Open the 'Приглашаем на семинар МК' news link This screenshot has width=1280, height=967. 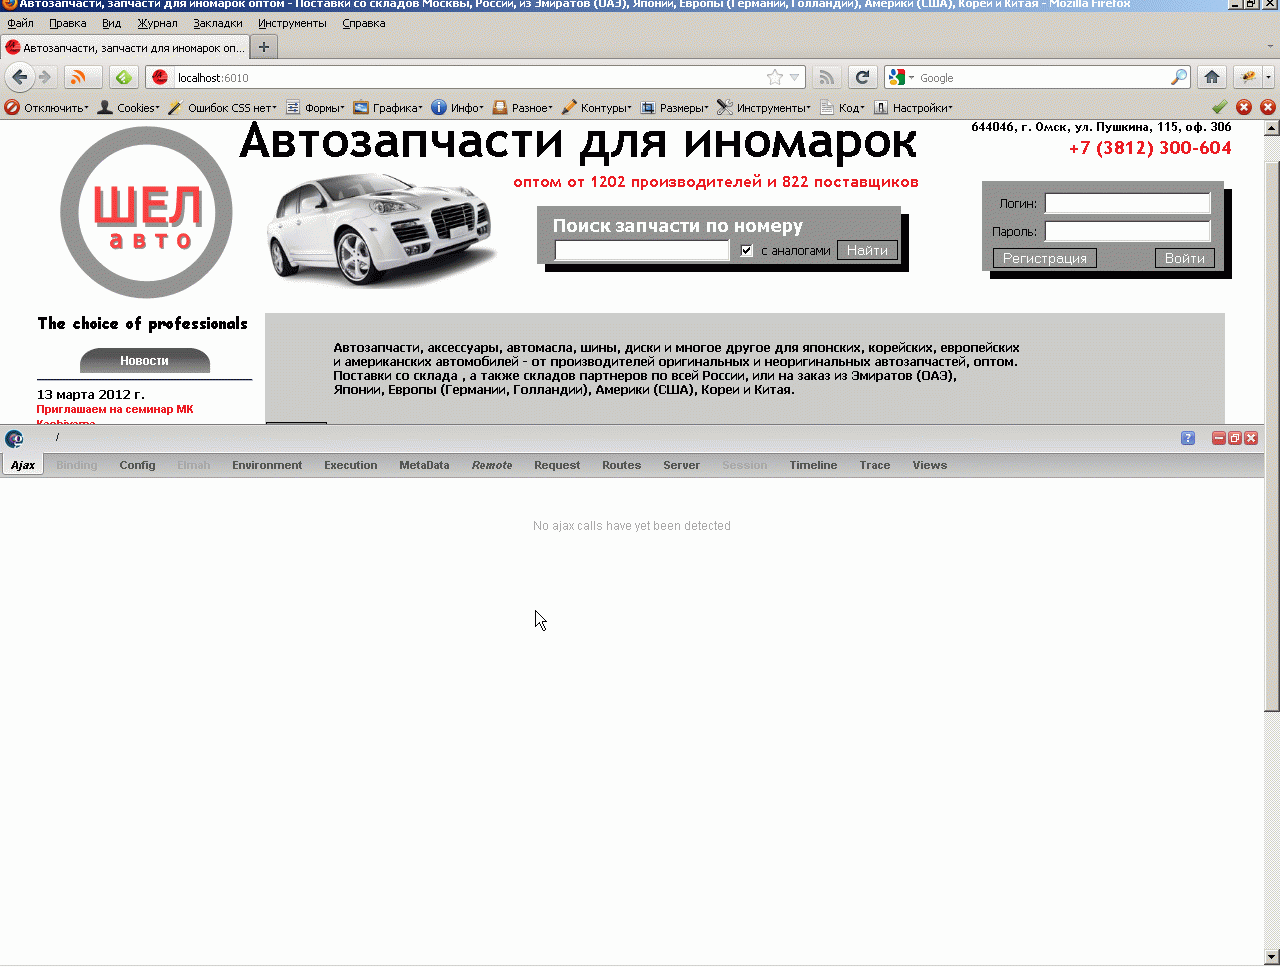click(x=115, y=409)
